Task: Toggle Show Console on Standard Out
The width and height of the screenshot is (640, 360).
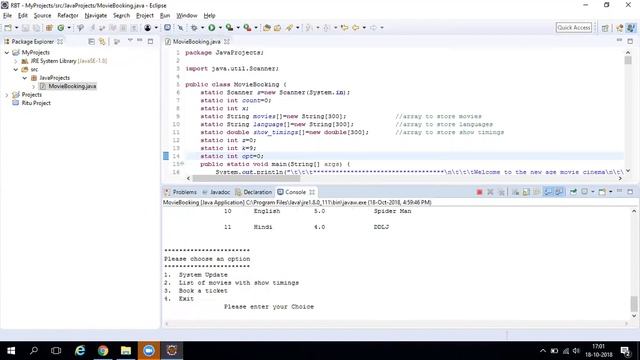Action: pyautogui.click(x=548, y=192)
